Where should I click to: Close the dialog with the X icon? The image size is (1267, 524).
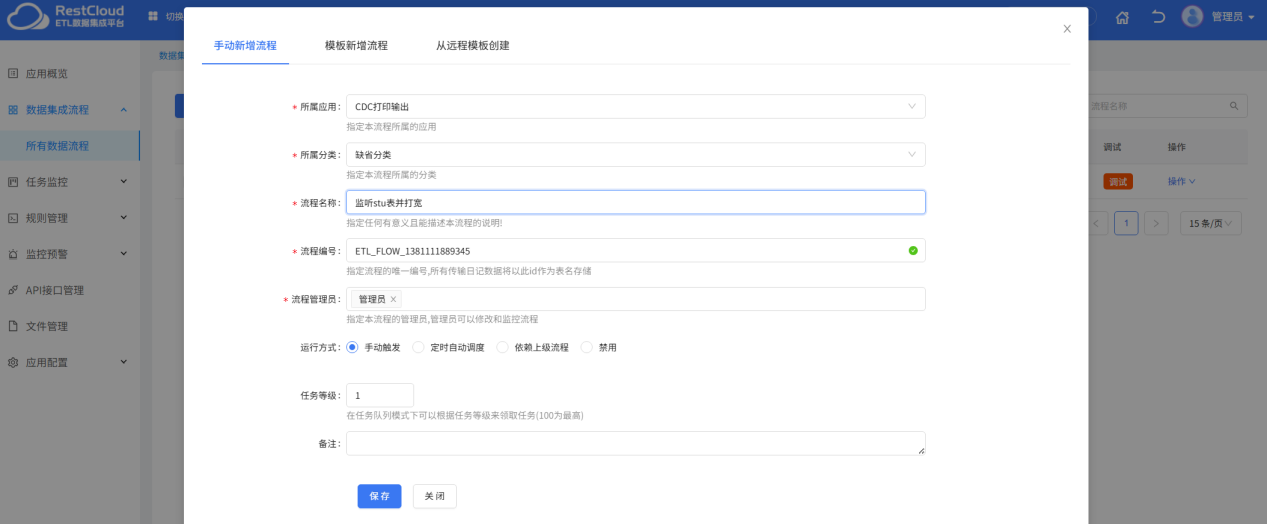click(1067, 29)
